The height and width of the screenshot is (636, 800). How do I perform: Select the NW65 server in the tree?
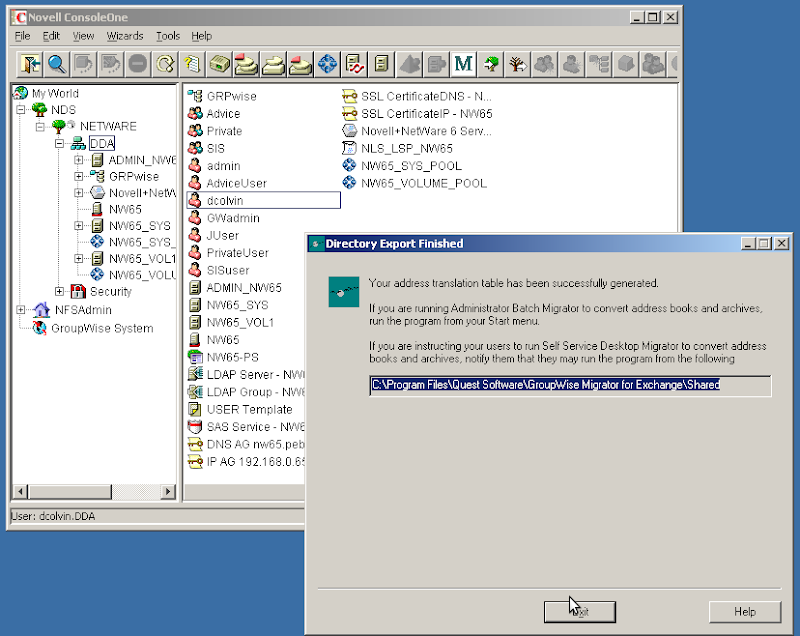(x=125, y=209)
